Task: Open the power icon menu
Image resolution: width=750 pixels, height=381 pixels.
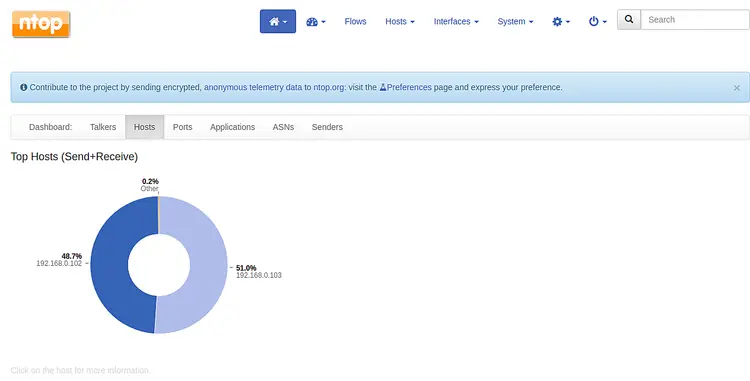Action: [x=597, y=22]
